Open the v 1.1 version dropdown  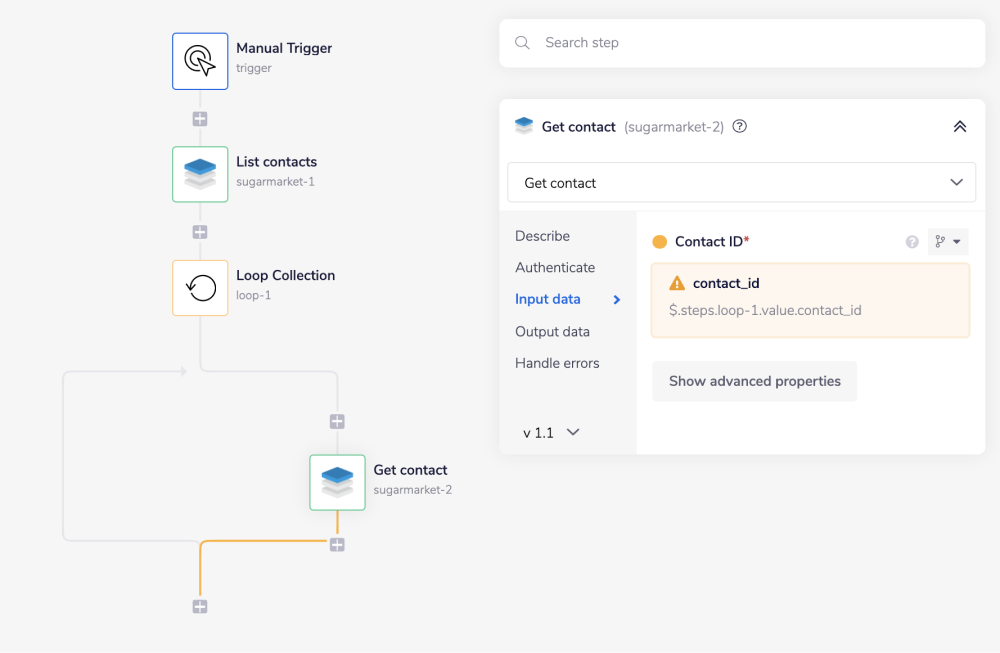pyautogui.click(x=551, y=433)
